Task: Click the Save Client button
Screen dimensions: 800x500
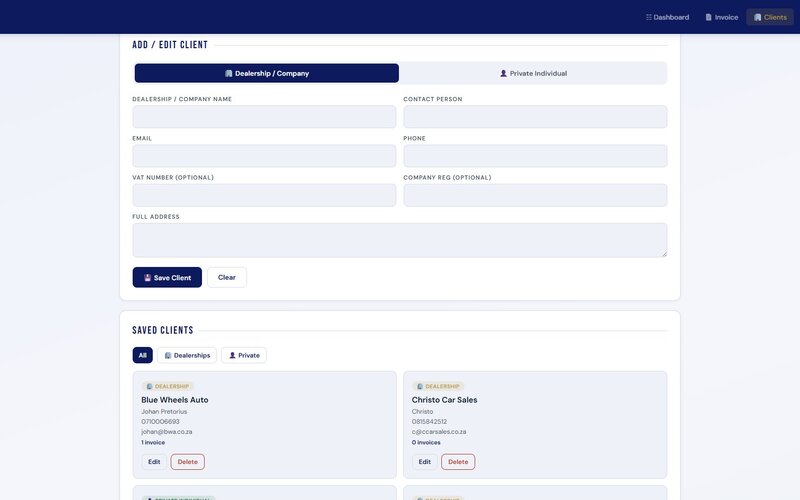Action: (x=167, y=277)
